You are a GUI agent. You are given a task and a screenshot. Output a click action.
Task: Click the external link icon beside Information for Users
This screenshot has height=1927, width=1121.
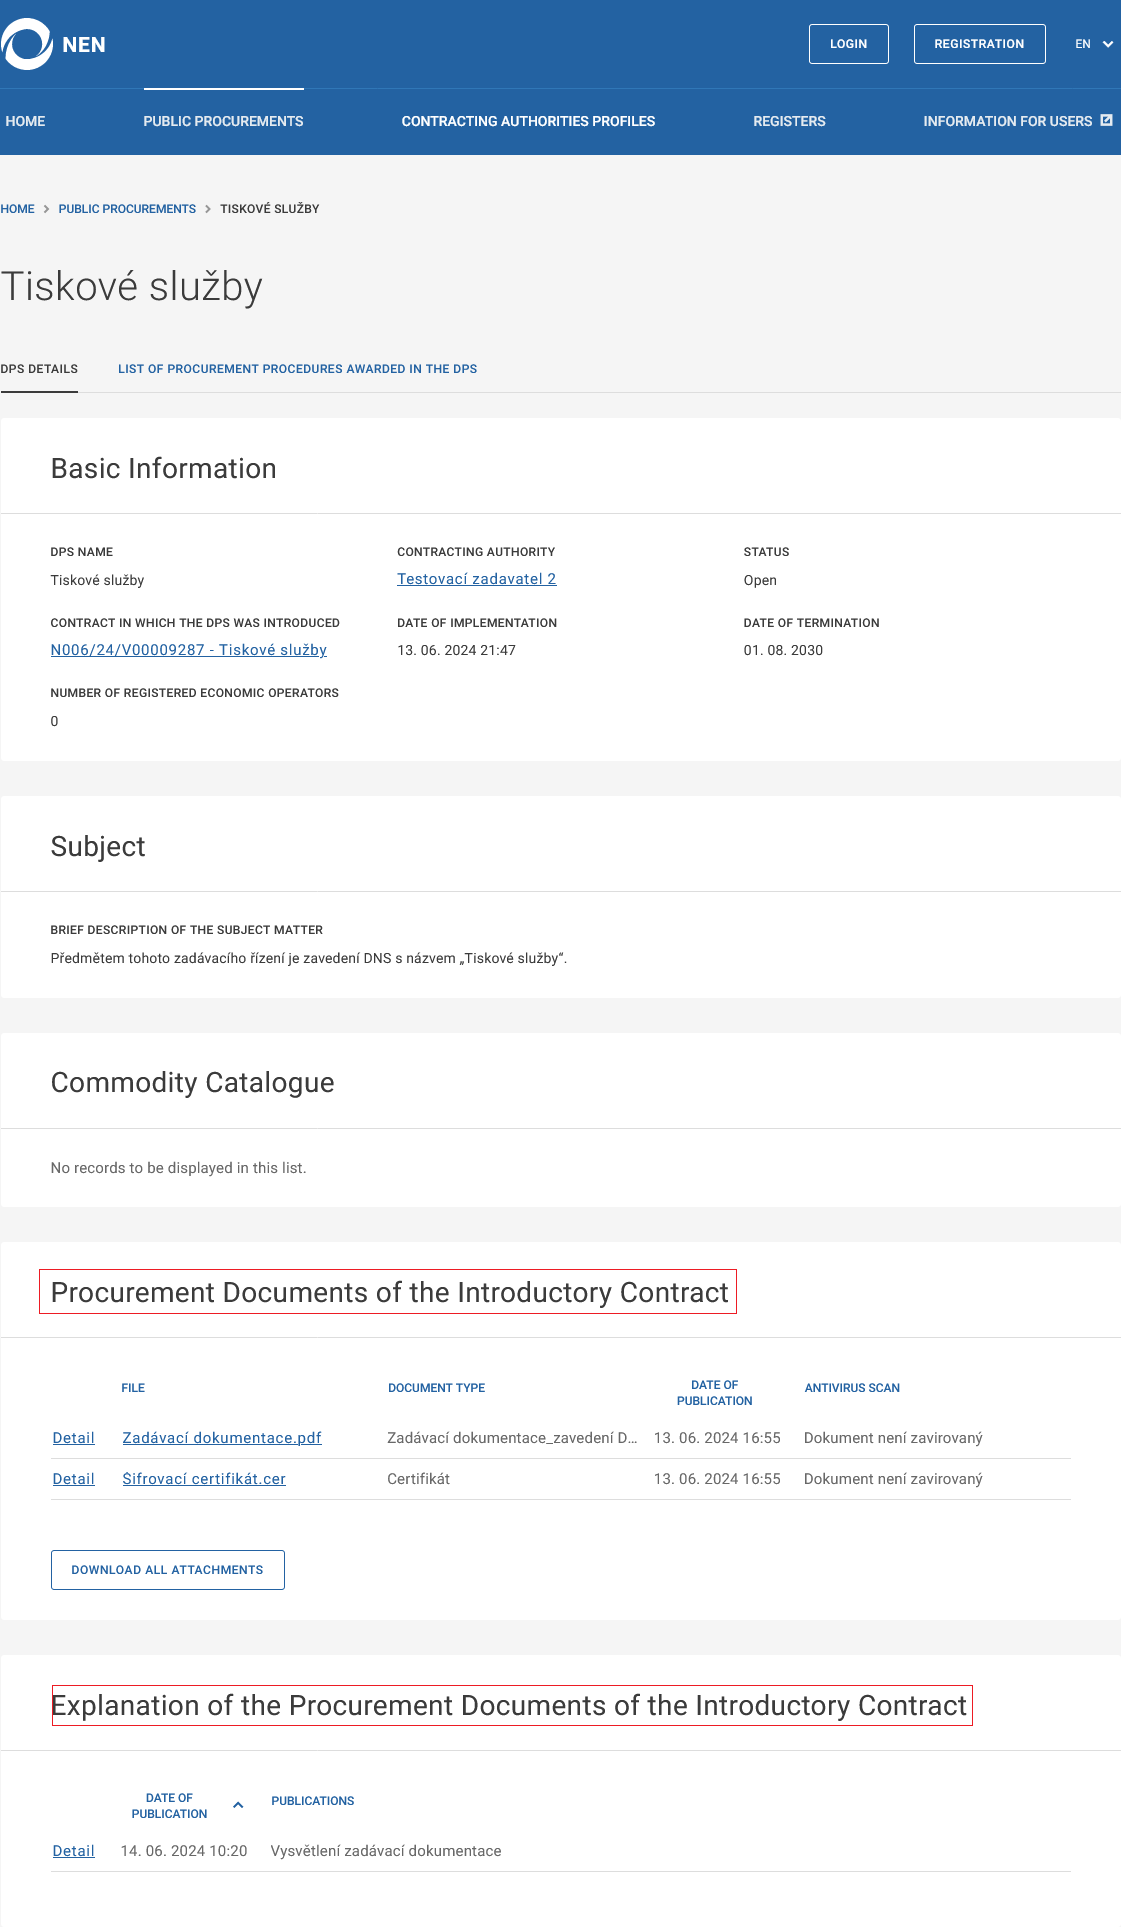pyautogui.click(x=1106, y=120)
